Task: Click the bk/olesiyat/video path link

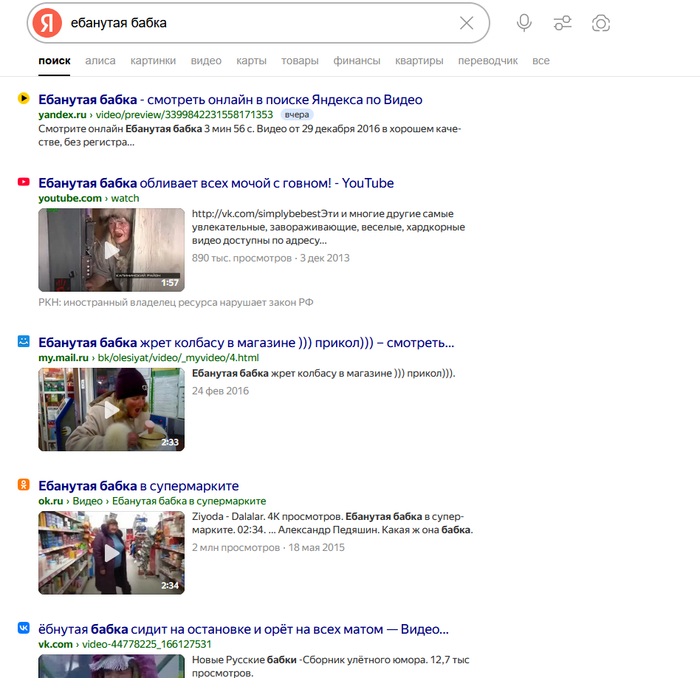Action: pos(179,358)
